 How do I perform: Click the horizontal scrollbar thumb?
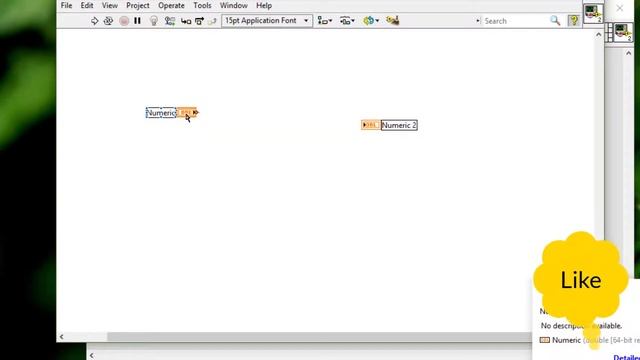pyautogui.click(x=319, y=337)
